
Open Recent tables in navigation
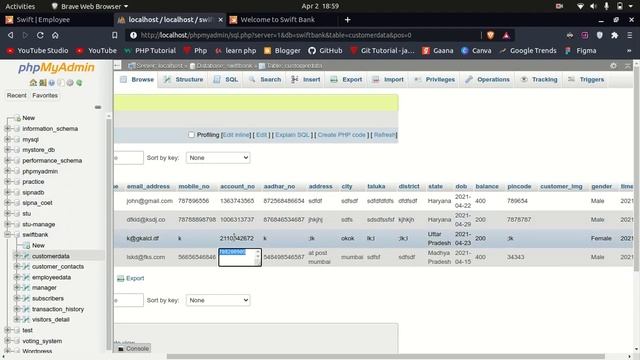[16, 95]
